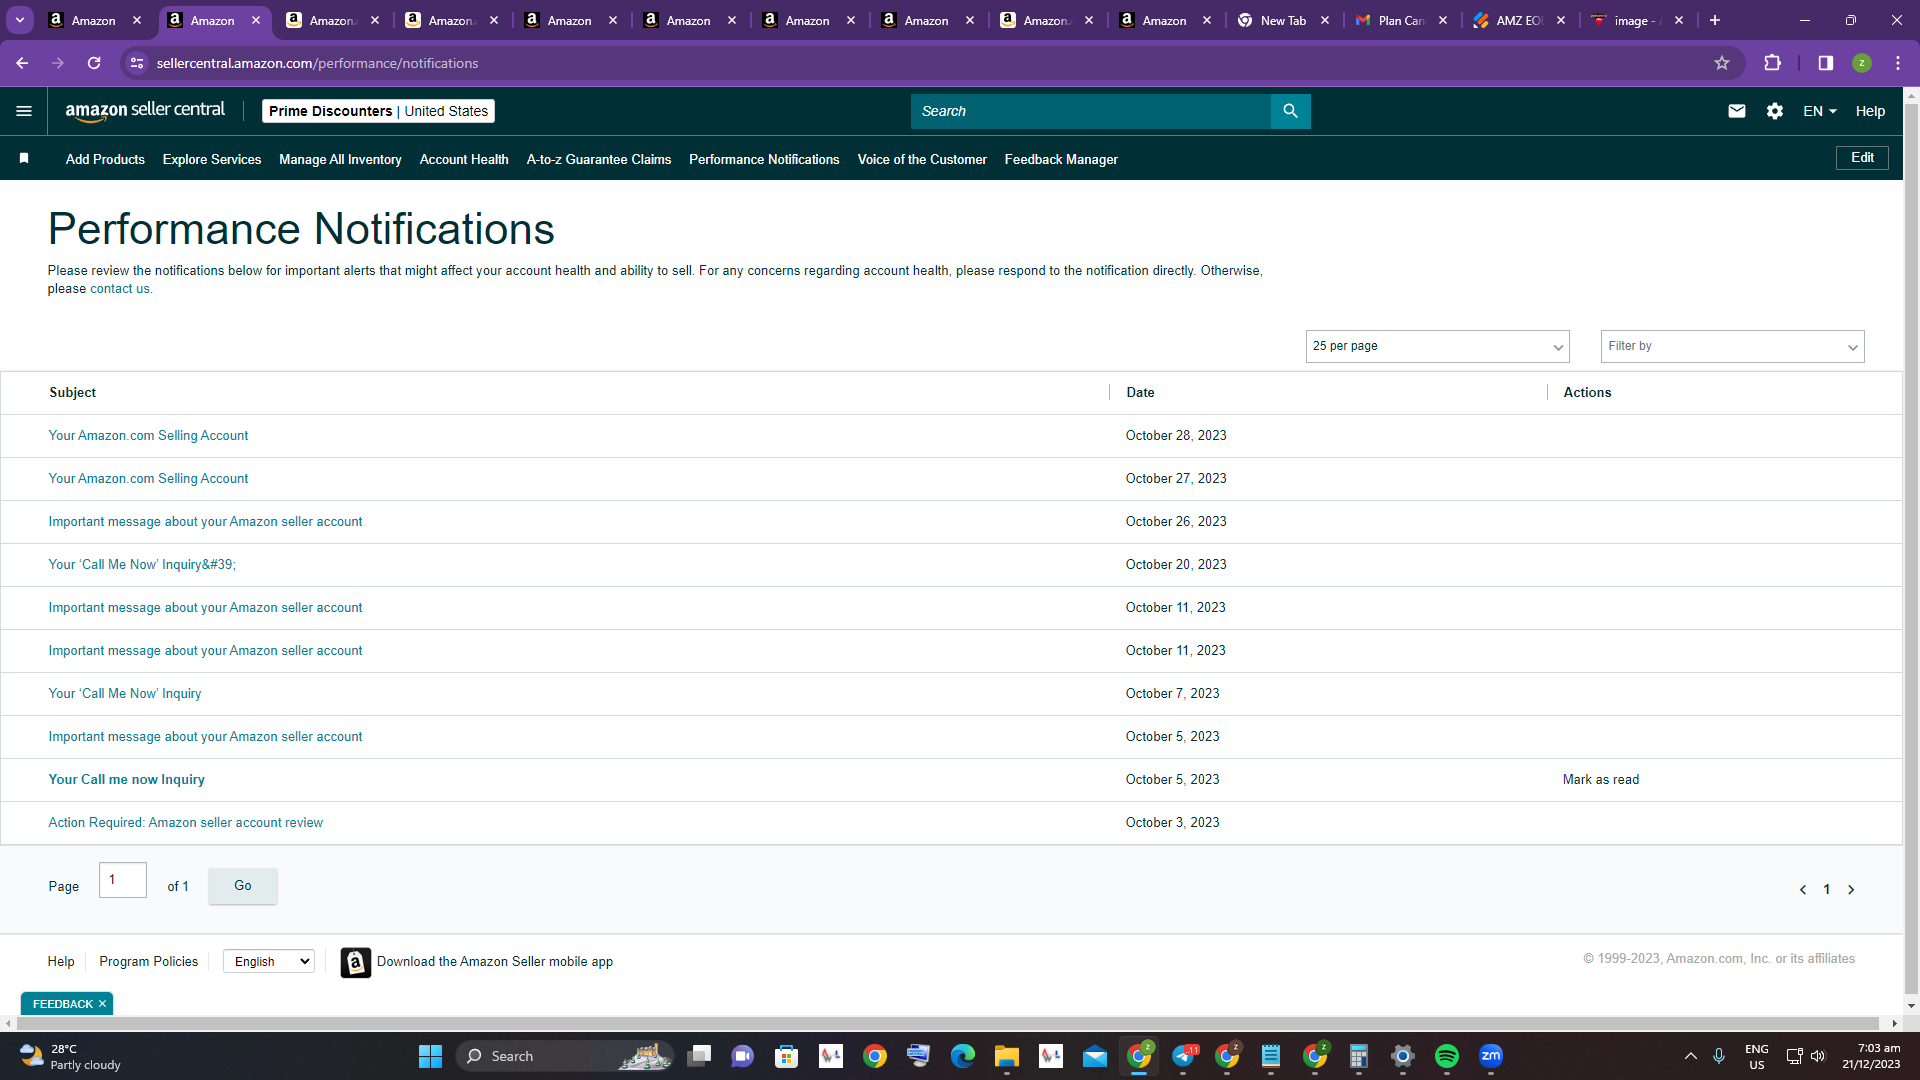
Task: Click the Seller Central search field
Action: pyautogui.click(x=1090, y=111)
